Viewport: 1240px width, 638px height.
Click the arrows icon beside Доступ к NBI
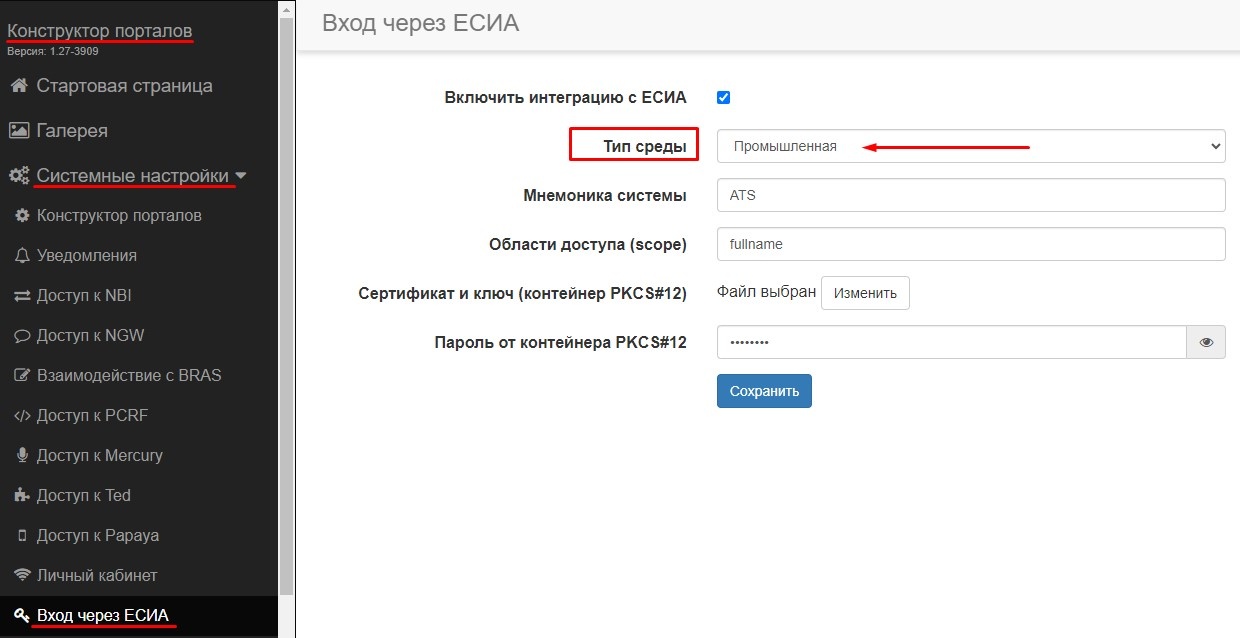pos(22,296)
